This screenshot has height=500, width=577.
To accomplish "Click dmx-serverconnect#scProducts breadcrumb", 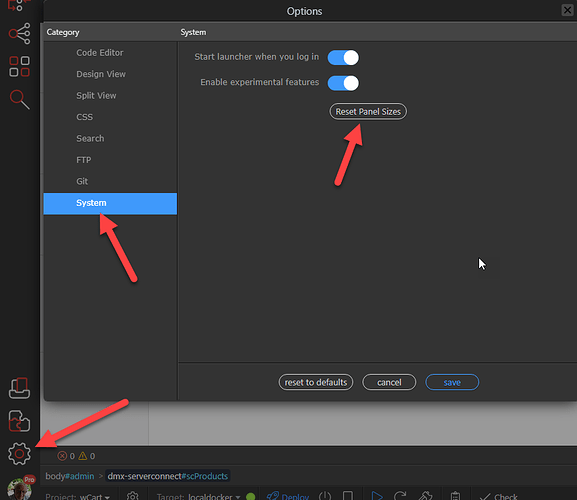I will 168,476.
